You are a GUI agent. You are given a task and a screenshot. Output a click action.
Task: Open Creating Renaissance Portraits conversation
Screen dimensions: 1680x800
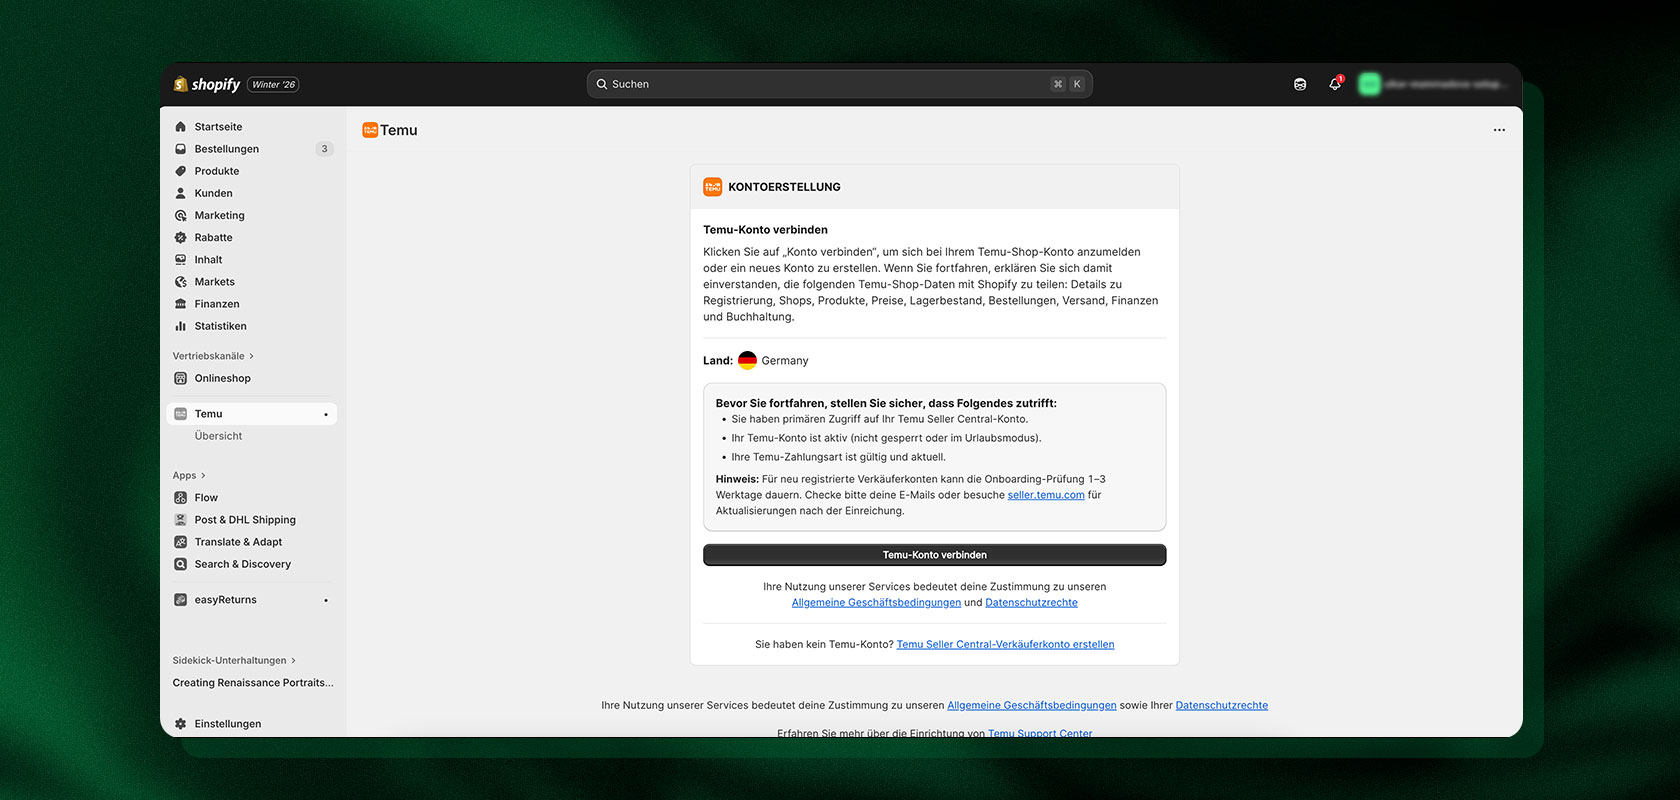coord(252,683)
